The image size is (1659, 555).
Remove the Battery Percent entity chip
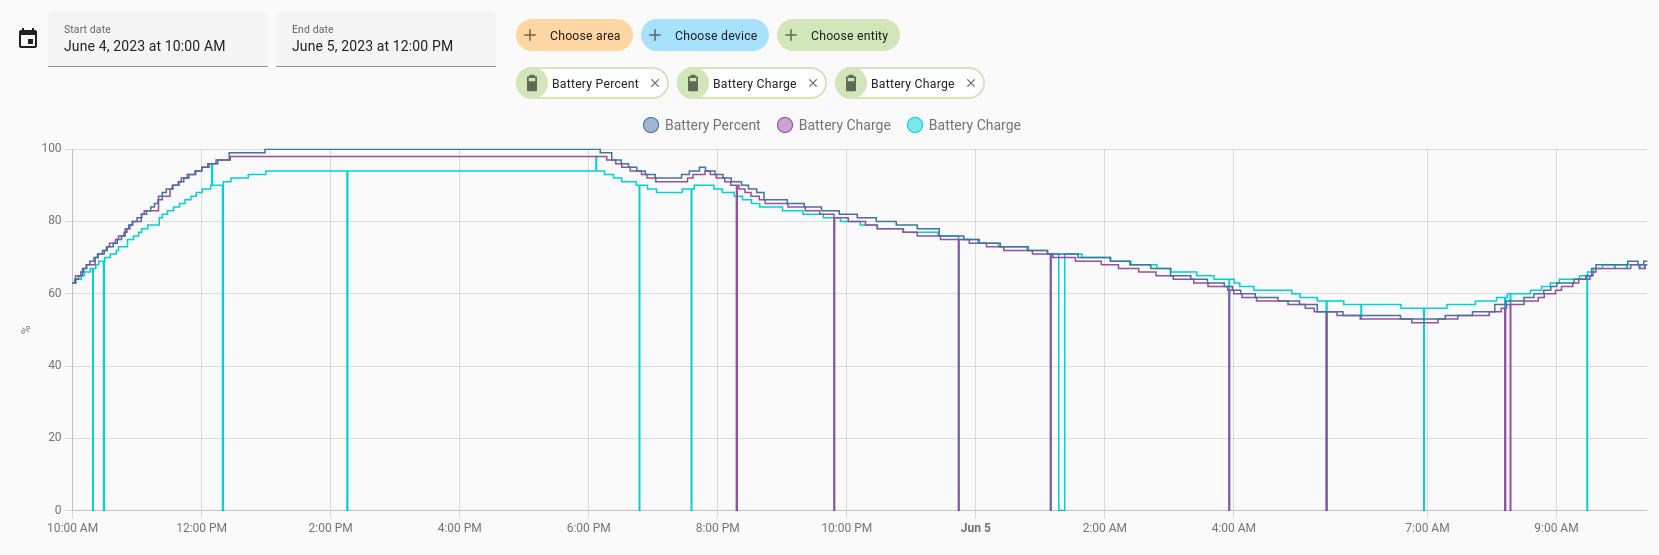tap(655, 83)
